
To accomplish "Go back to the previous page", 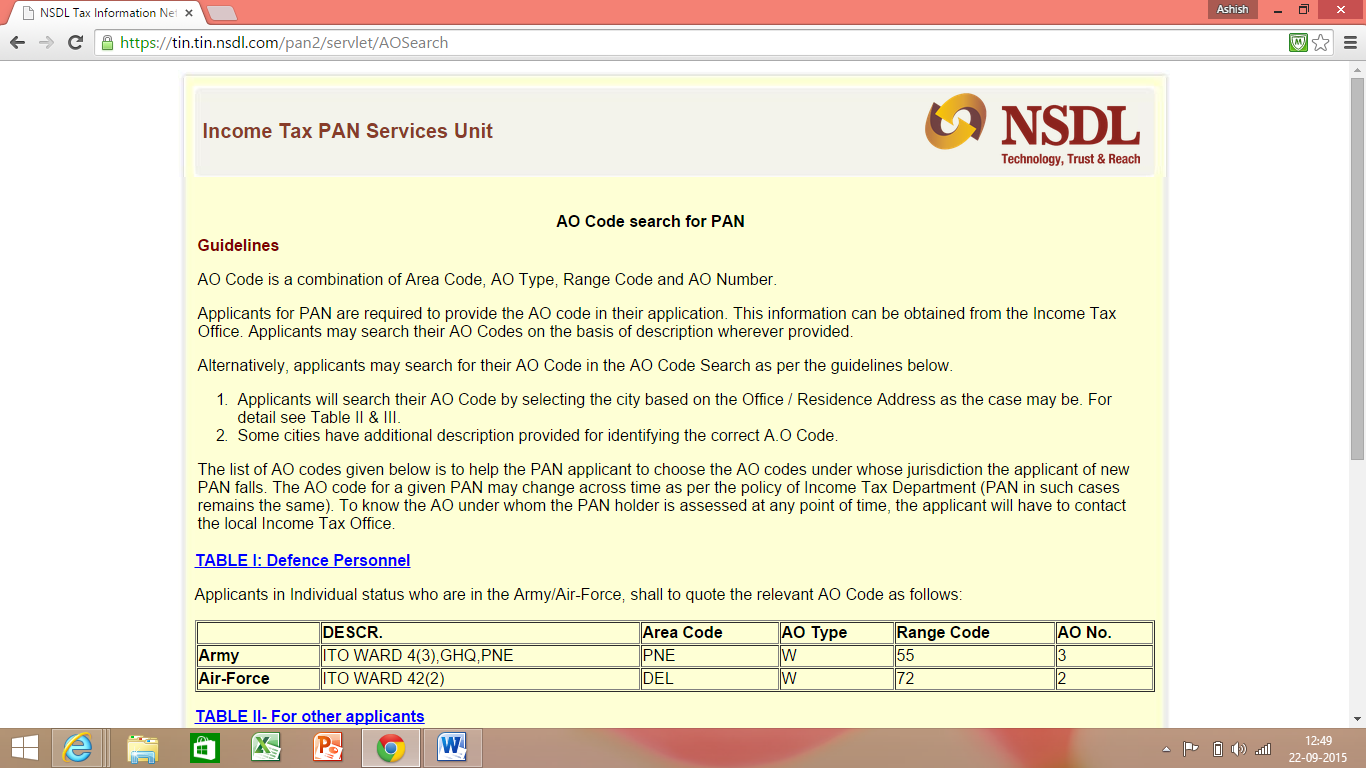I will coord(17,43).
